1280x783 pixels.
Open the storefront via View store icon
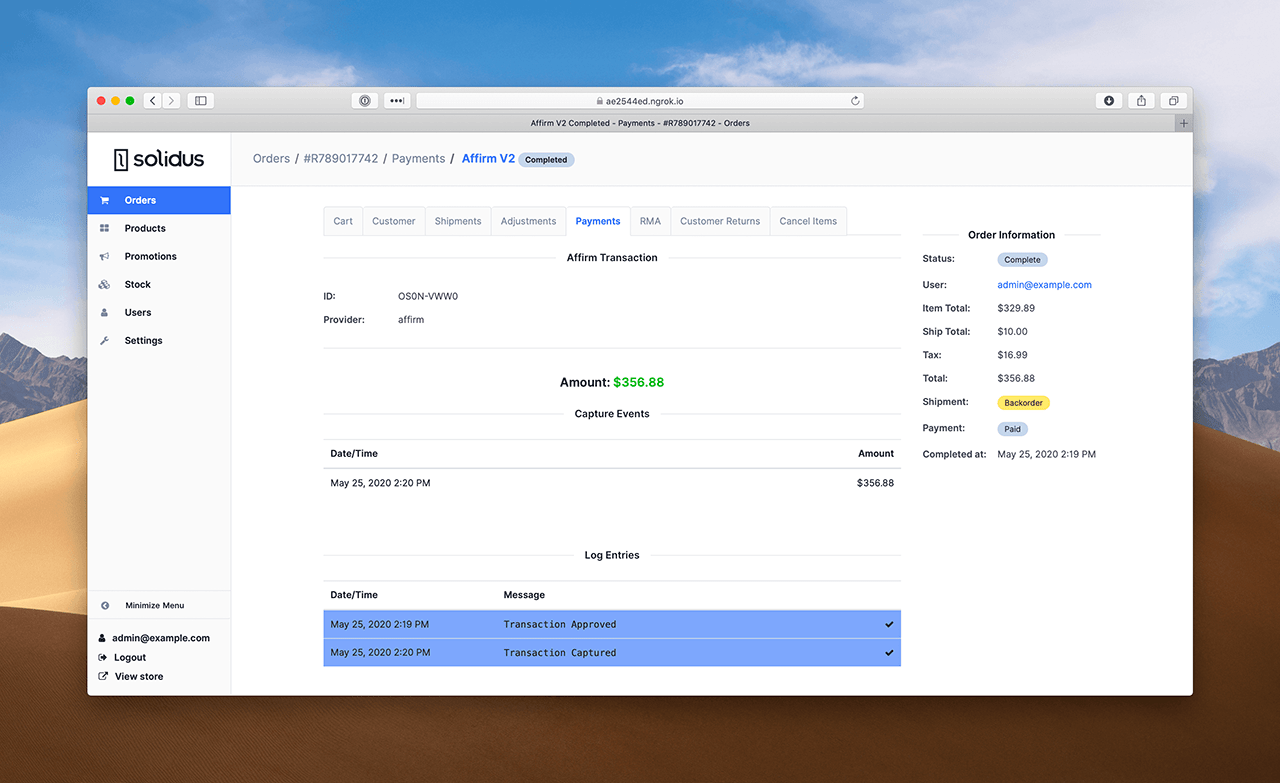[x=103, y=676]
